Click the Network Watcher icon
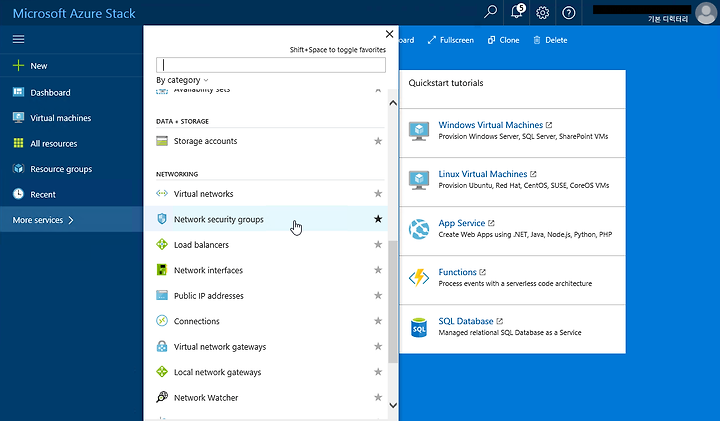 (162, 397)
